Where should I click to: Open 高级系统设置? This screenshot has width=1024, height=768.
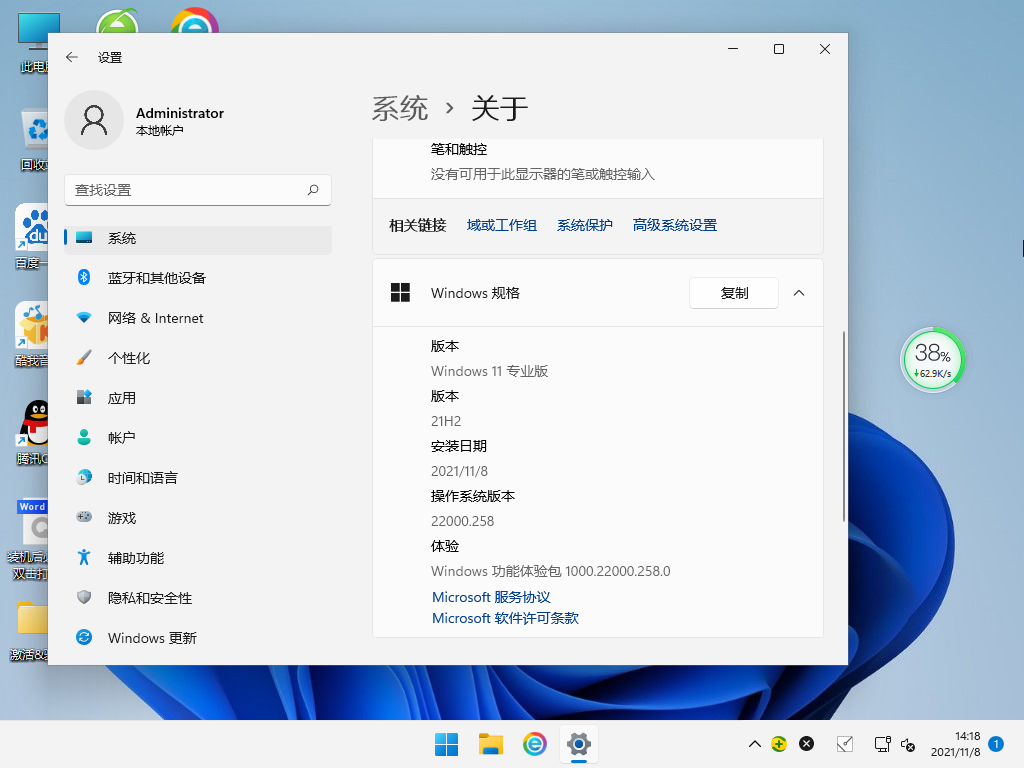674,225
